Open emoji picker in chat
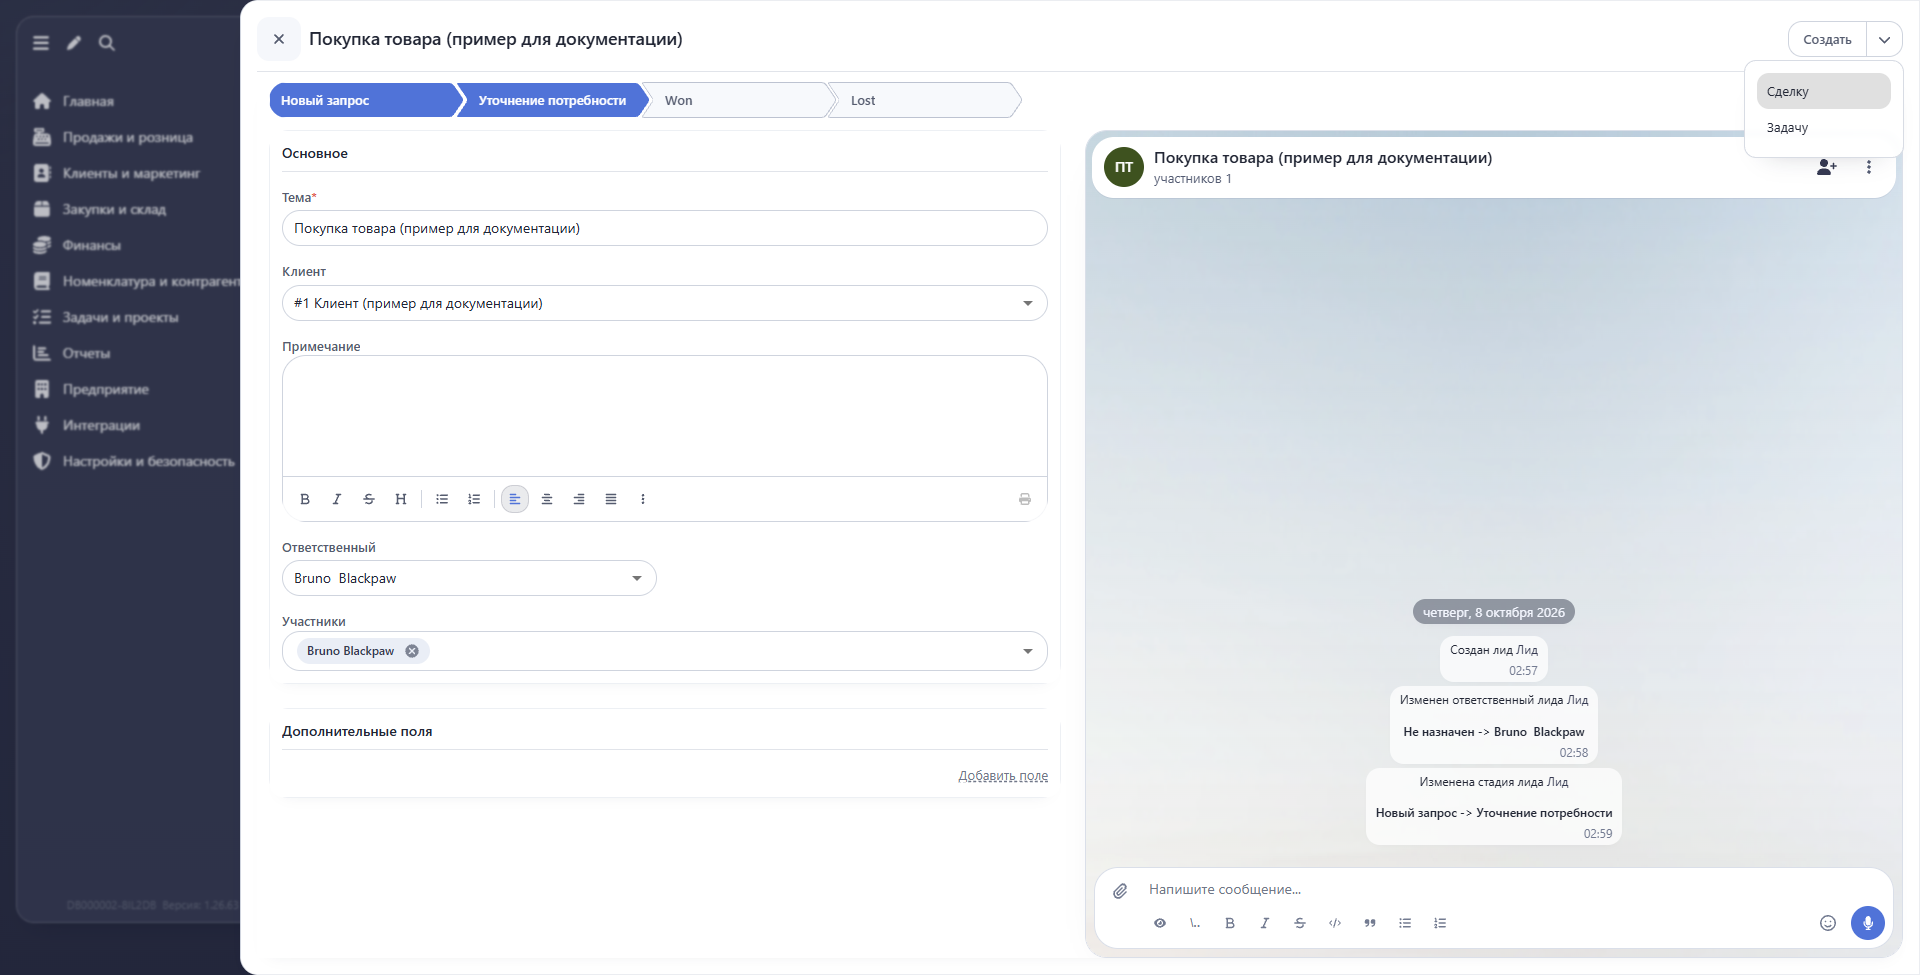This screenshot has height=975, width=1920. click(x=1828, y=923)
